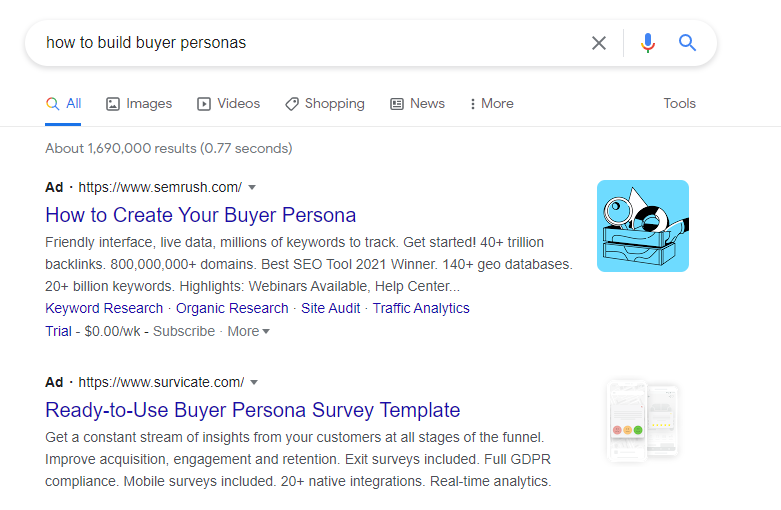Image resolution: width=781 pixels, height=510 pixels.
Task: Submit search using the magnifying glass icon
Action: (687, 43)
